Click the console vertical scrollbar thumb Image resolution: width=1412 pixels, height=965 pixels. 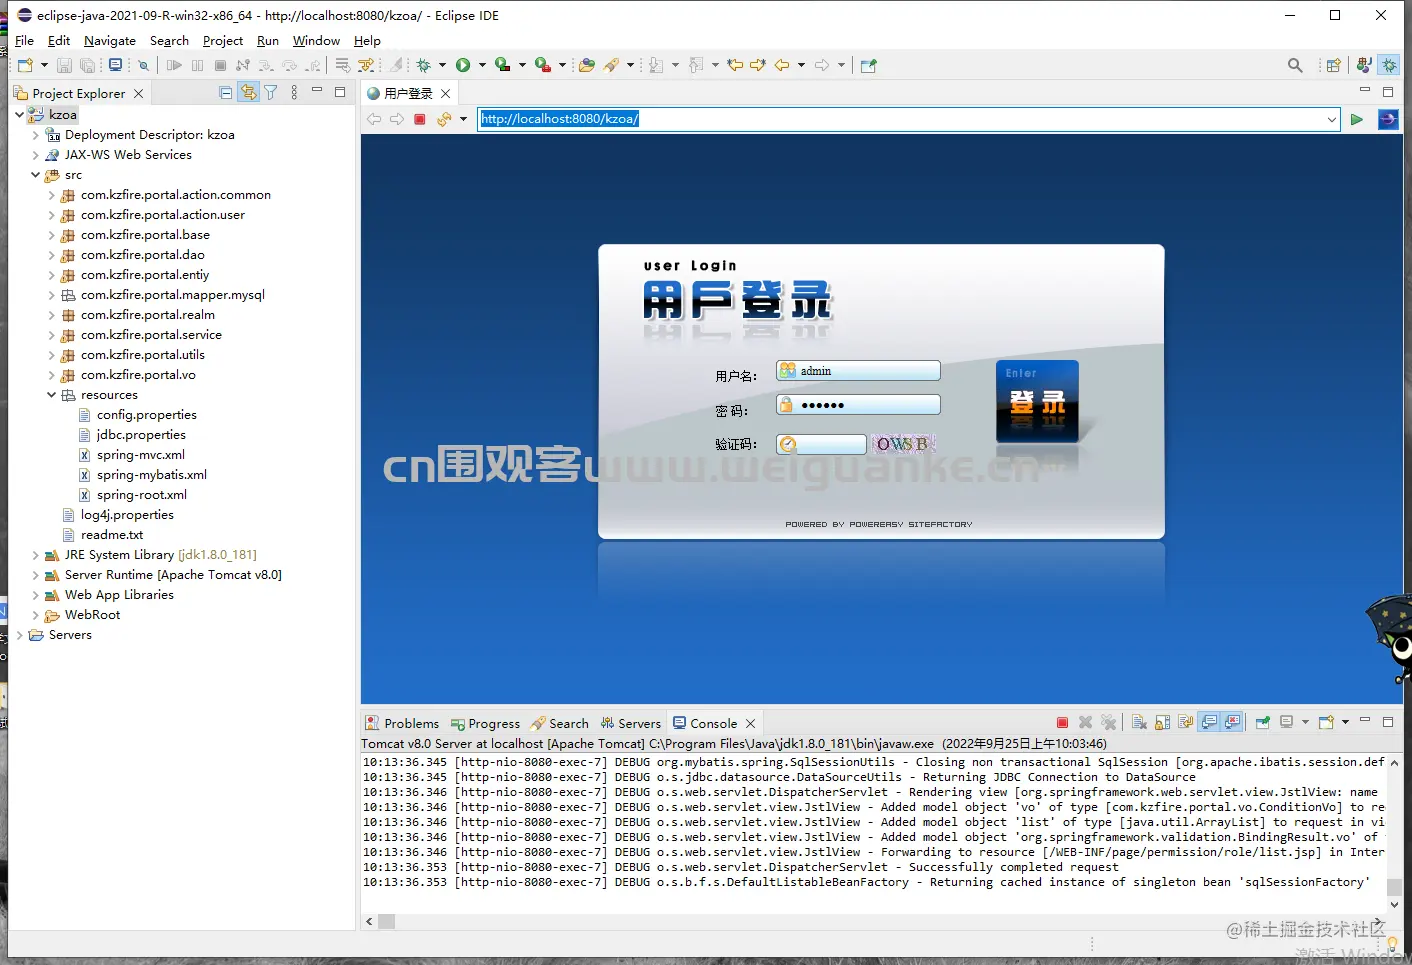pyautogui.click(x=1394, y=888)
